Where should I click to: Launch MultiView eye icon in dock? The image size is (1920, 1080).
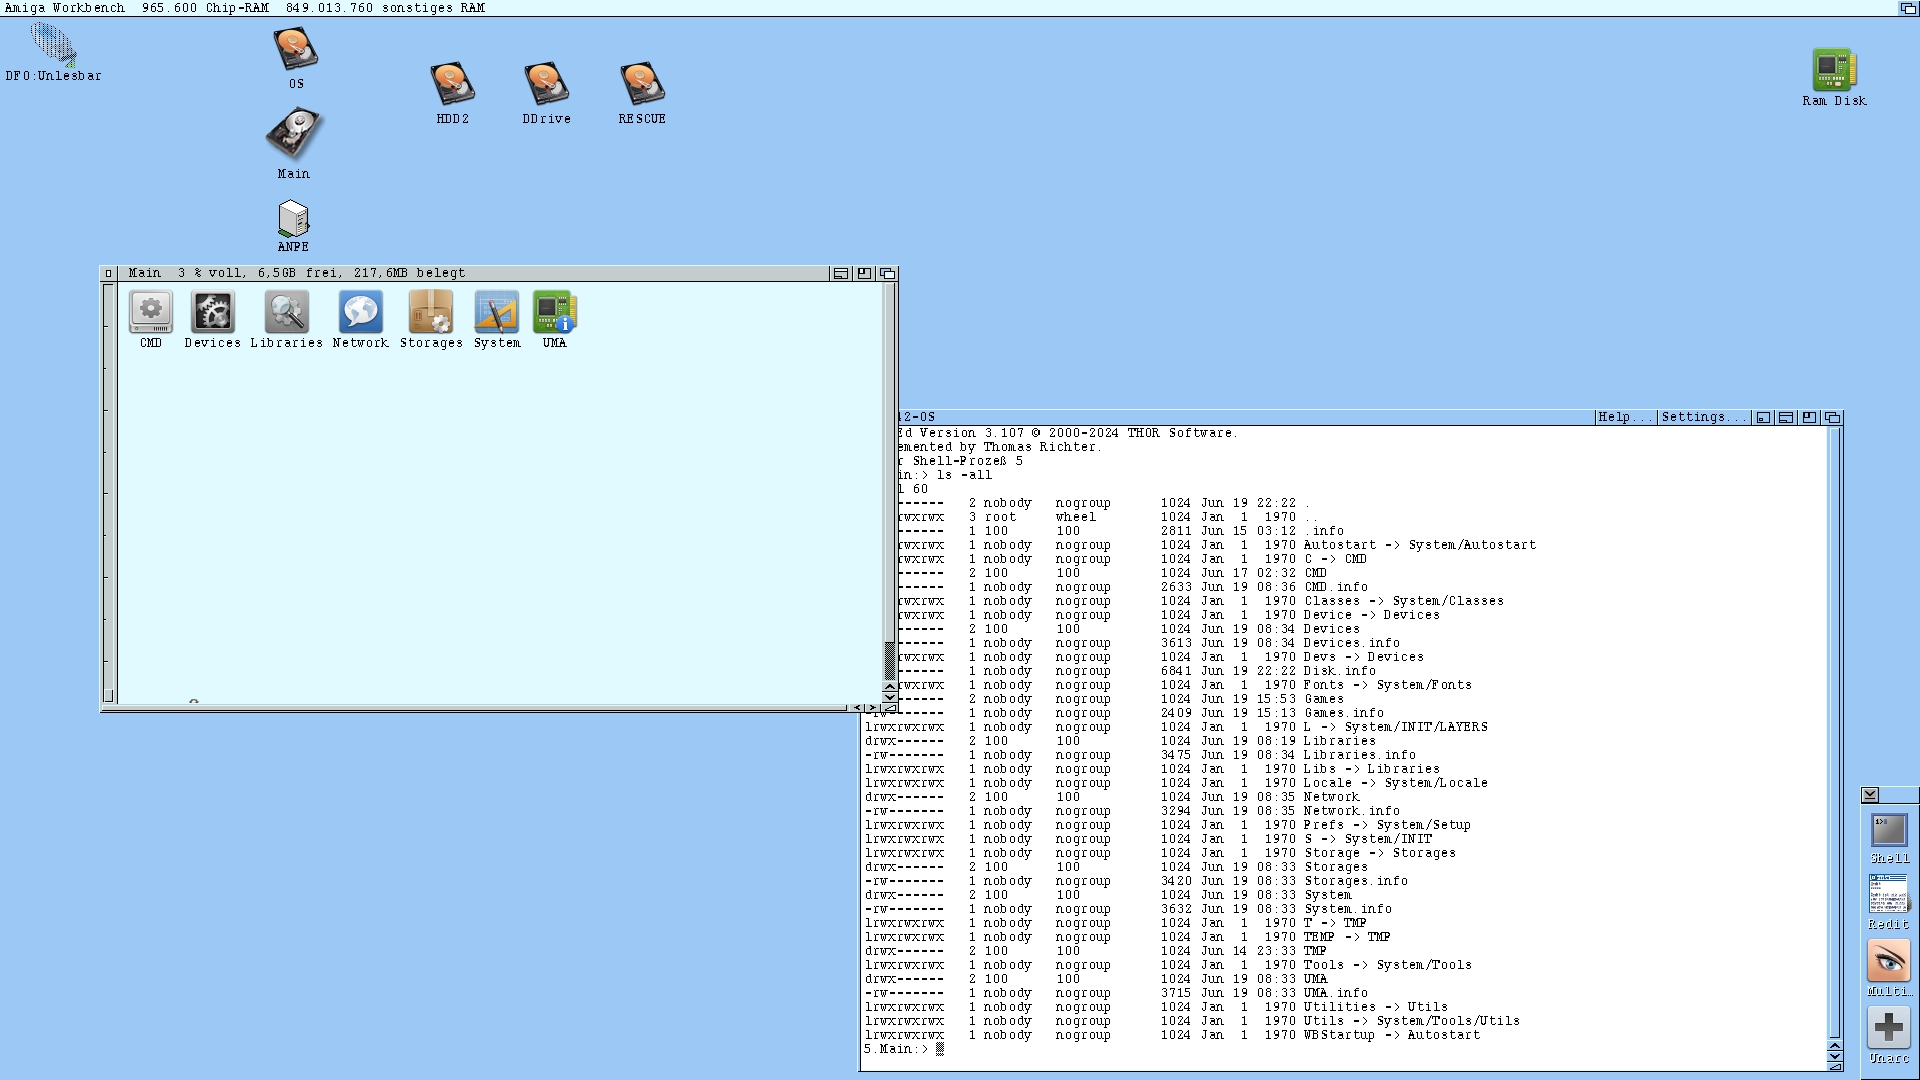point(1889,962)
